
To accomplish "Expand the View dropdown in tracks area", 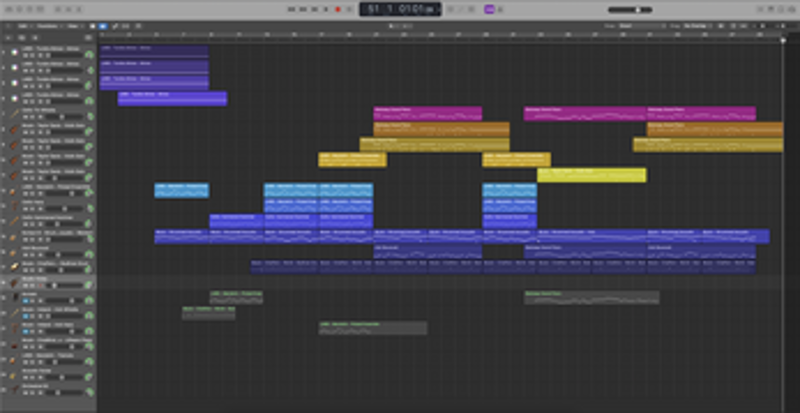I will 75,26.
